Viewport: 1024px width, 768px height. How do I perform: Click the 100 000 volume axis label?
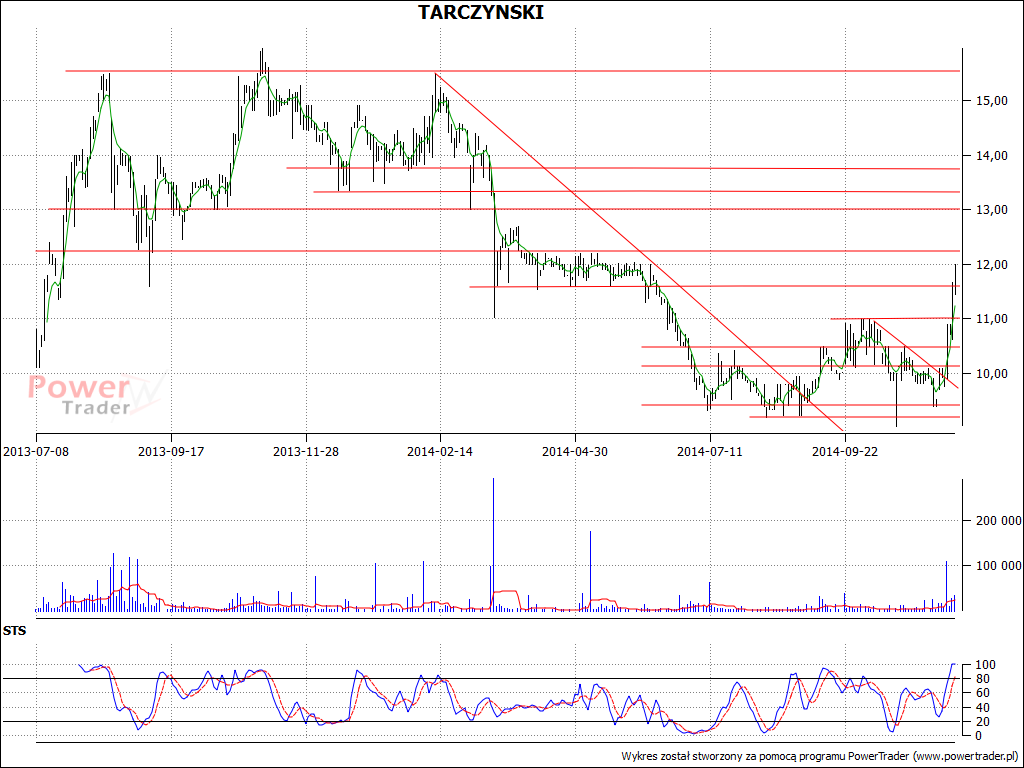pyautogui.click(x=999, y=566)
